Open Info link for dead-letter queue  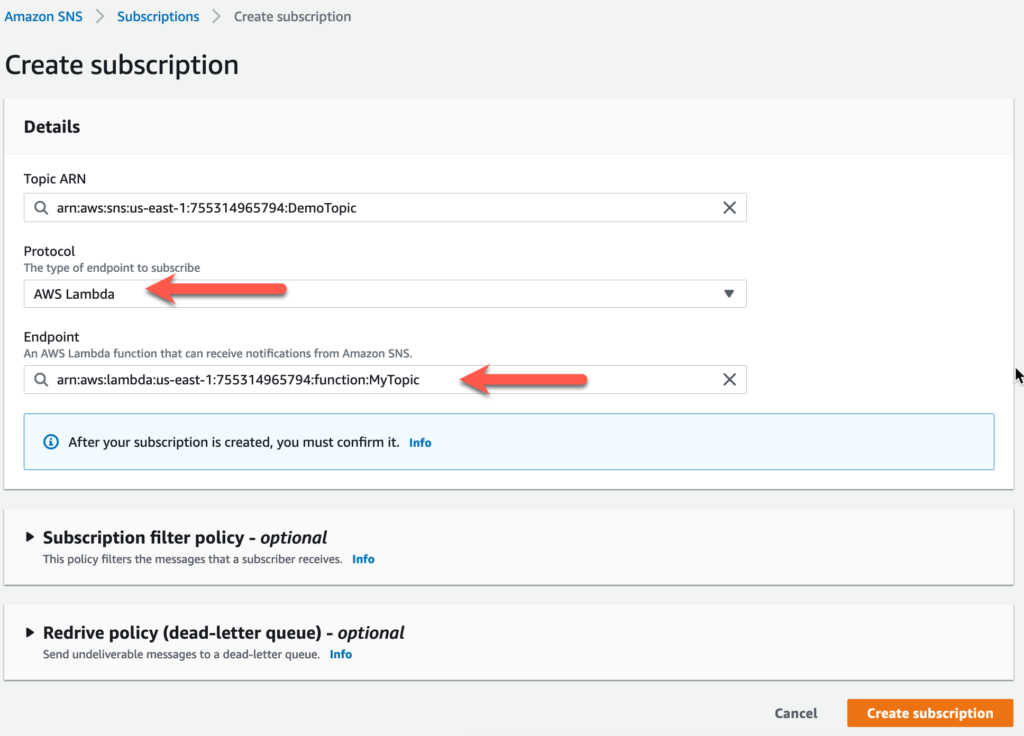point(341,654)
